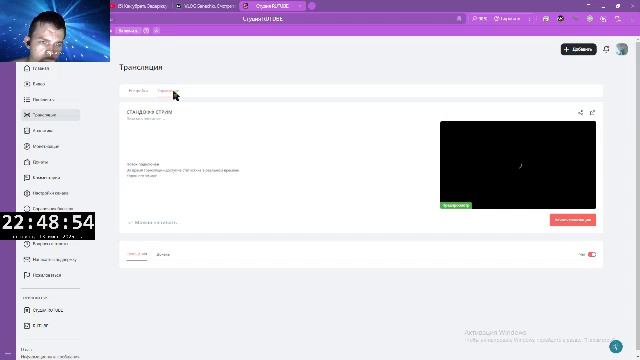
Task: Click the share icon on stream card
Action: point(580,113)
